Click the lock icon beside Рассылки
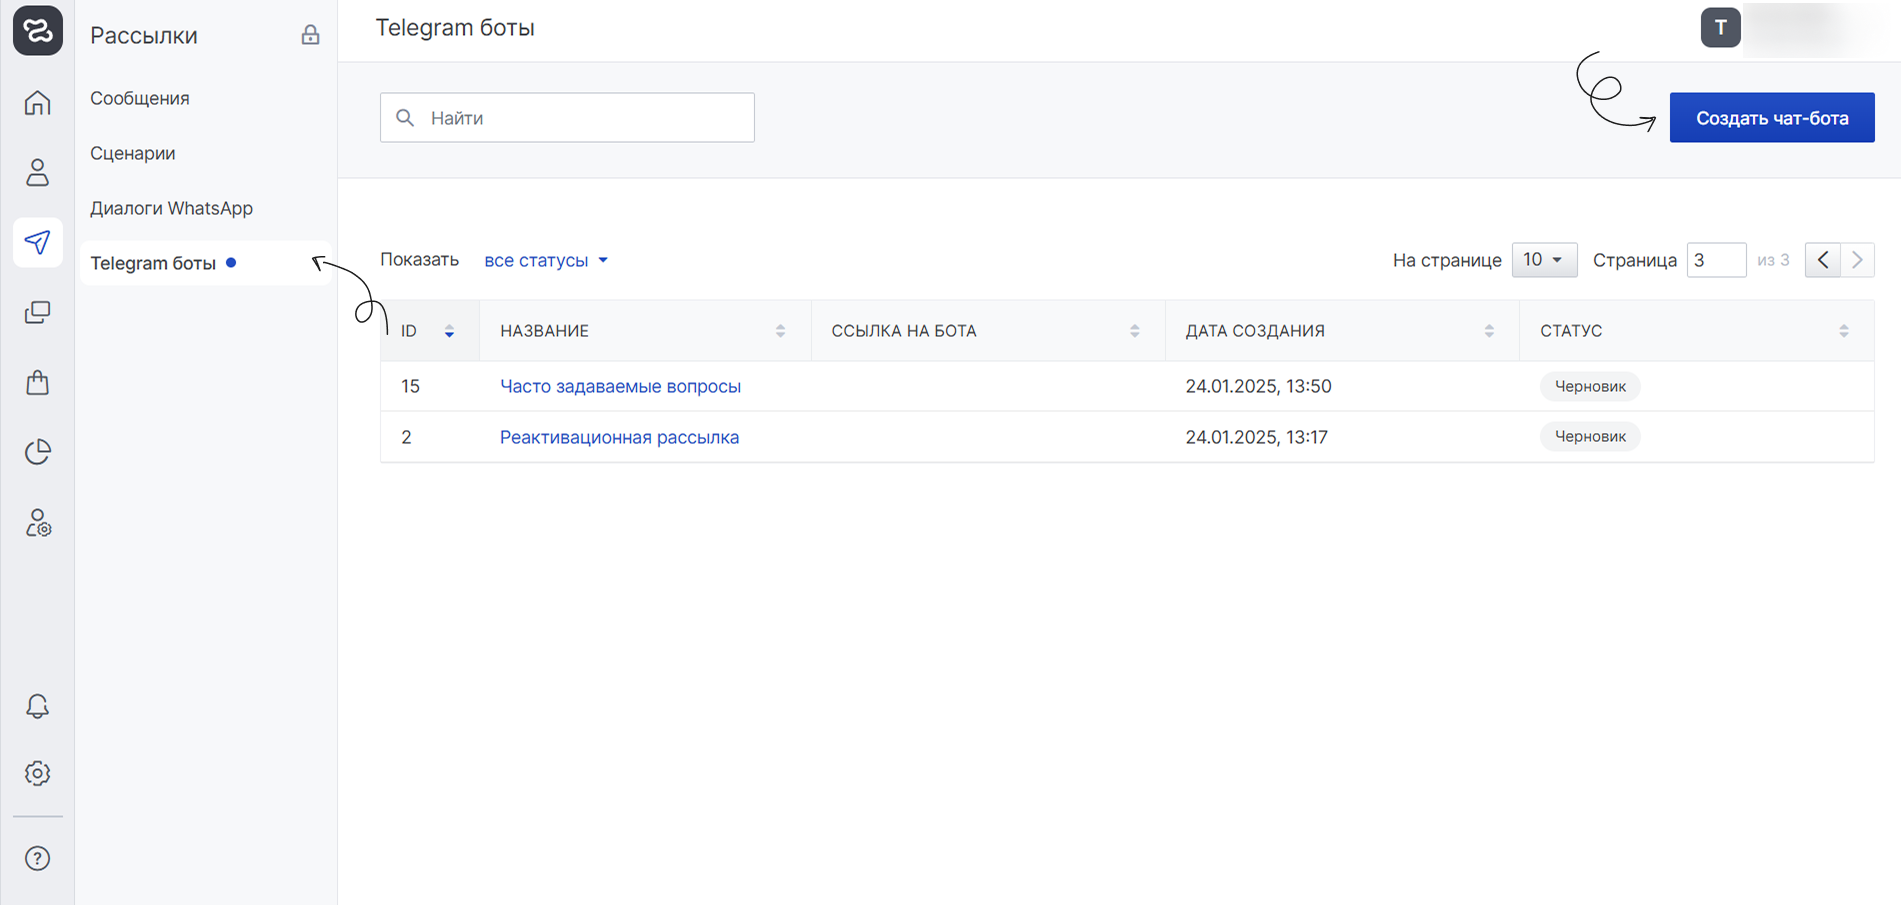Screen dimensions: 1901x905 [x=310, y=35]
